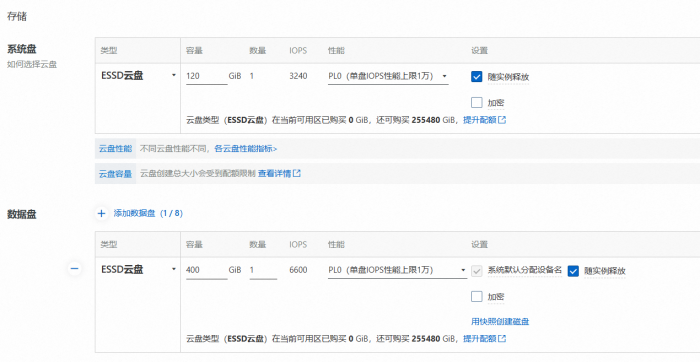Click the 系统默认分配设备名 checkbox

pos(477,271)
